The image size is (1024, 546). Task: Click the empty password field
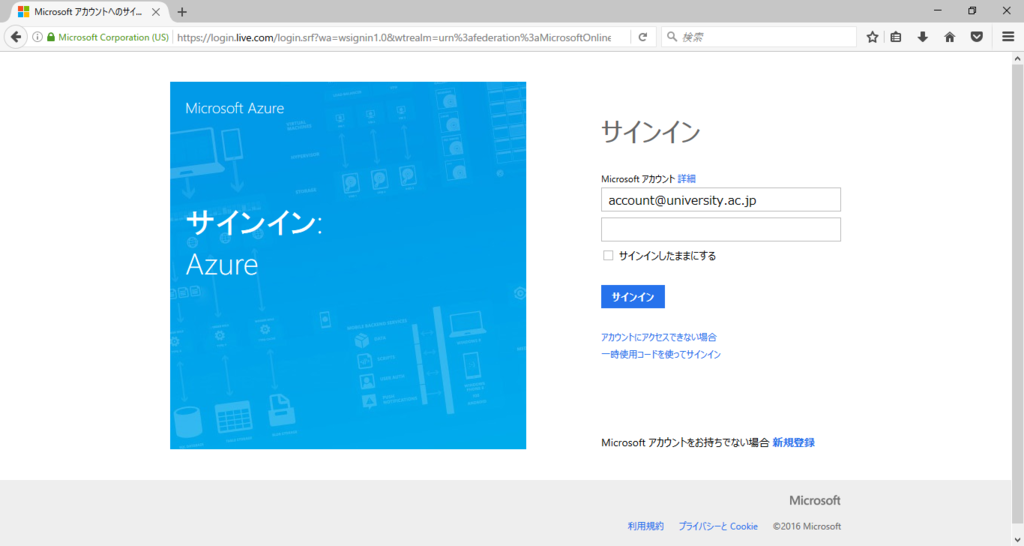tap(720, 230)
